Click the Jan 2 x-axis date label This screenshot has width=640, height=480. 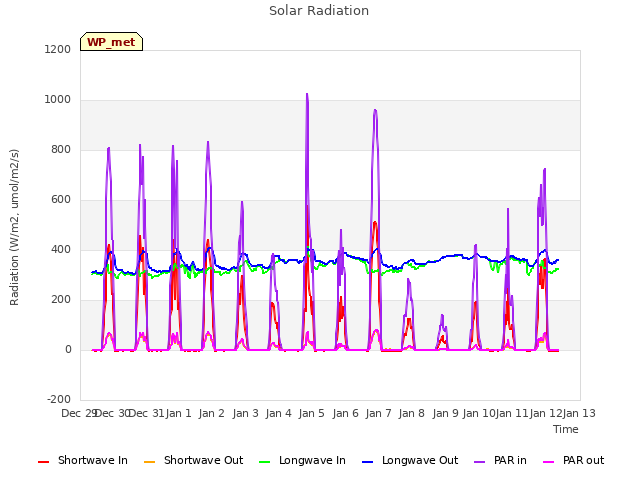211,413
